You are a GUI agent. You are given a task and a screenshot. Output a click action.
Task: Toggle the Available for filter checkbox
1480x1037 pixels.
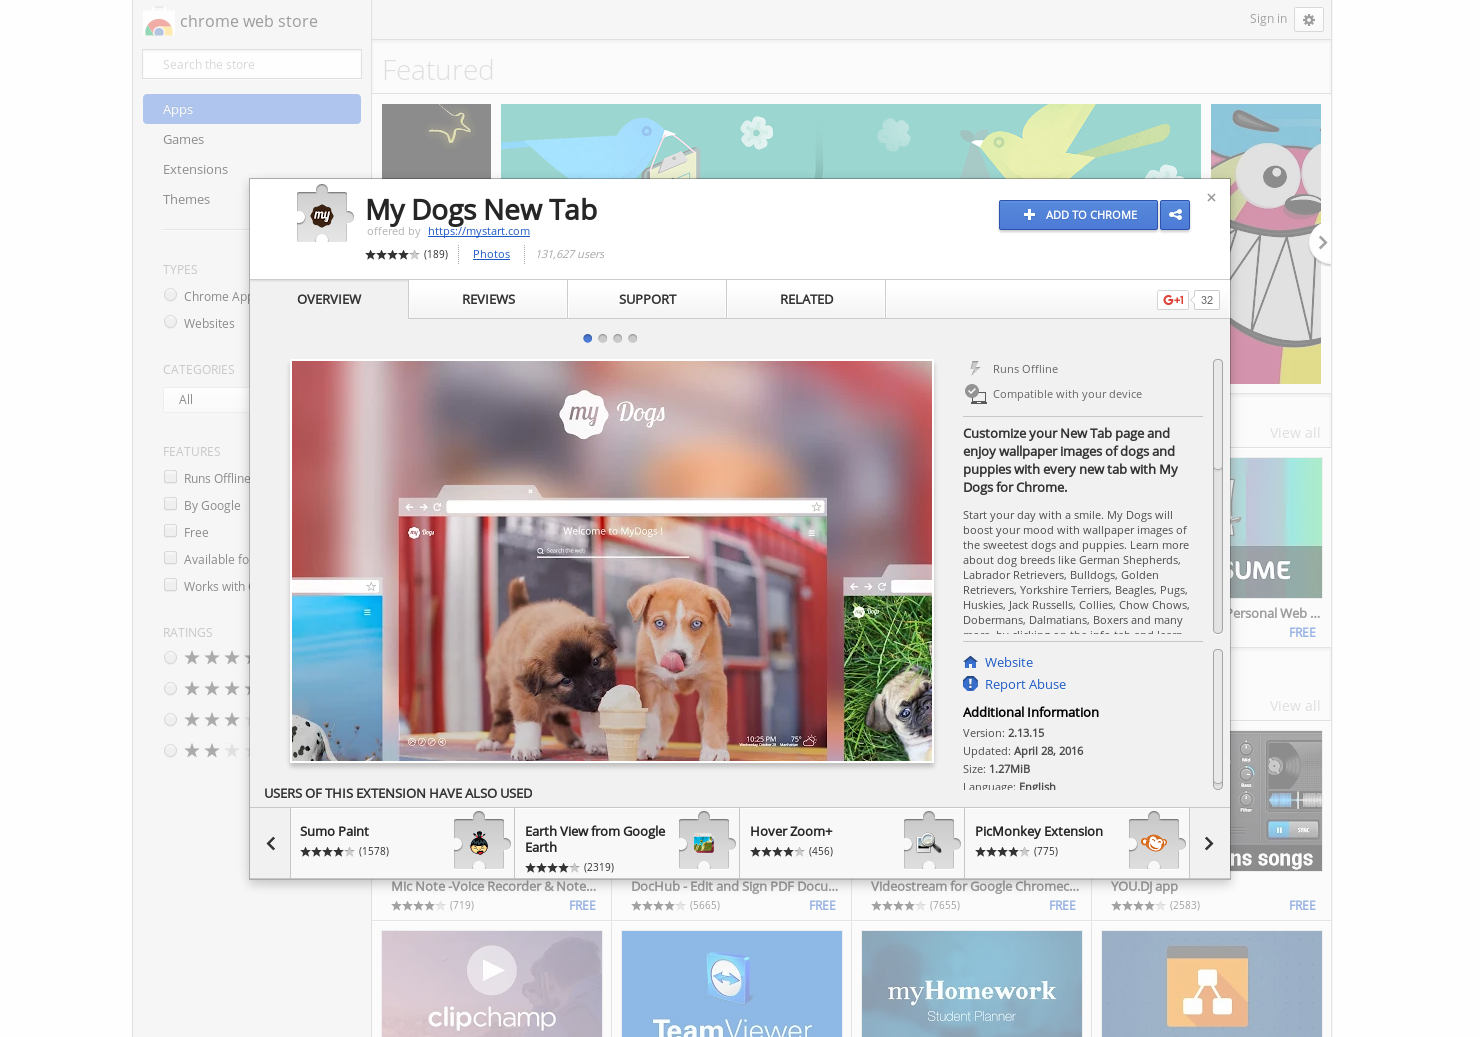tap(170, 558)
